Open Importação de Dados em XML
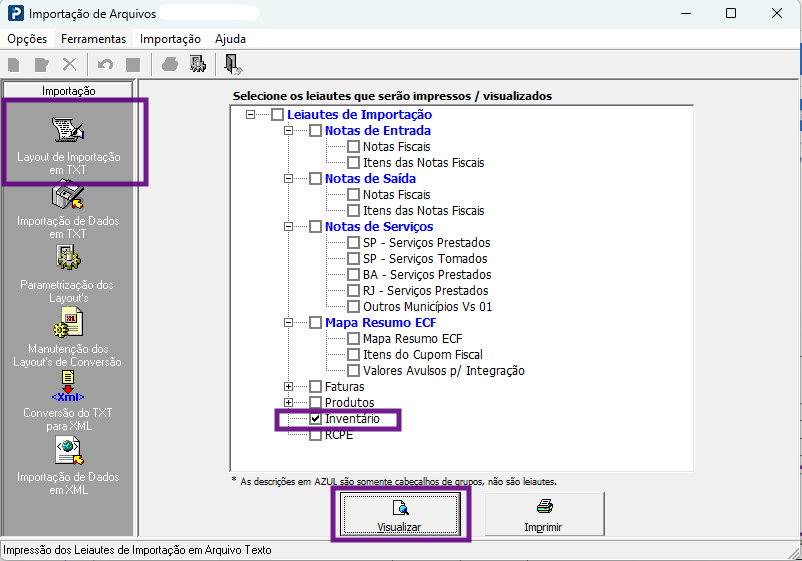The image size is (802, 561). tap(69, 465)
